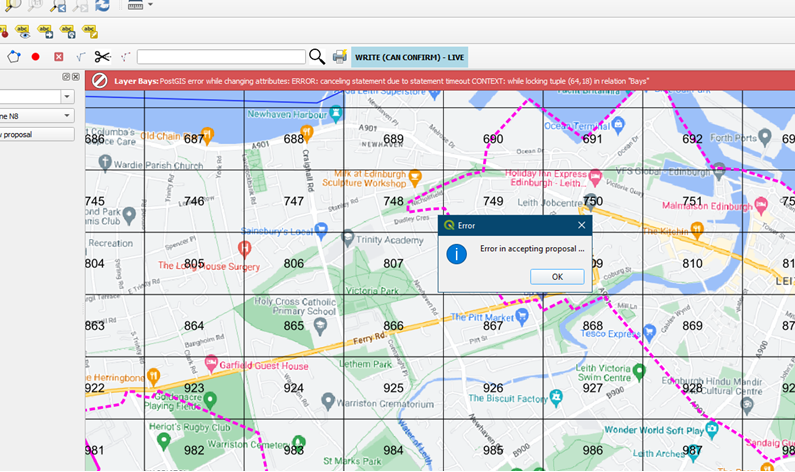Screen dimensions: 795x472
Task: Click the red X remove restriction icon
Action: [59, 57]
